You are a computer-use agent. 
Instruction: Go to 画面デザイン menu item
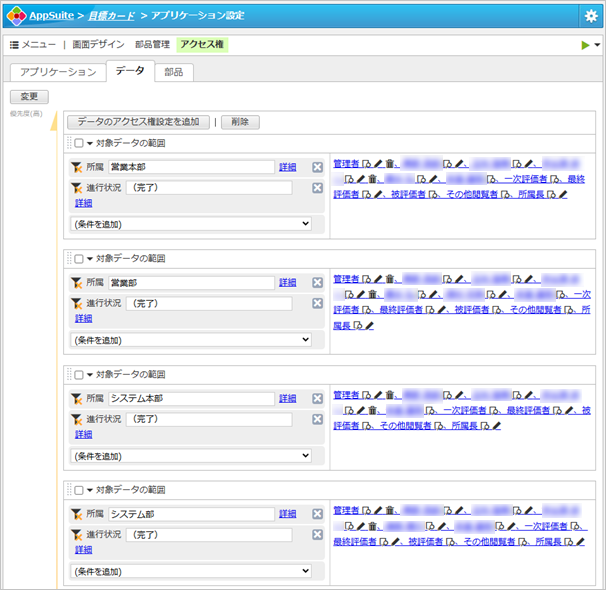click(99, 44)
